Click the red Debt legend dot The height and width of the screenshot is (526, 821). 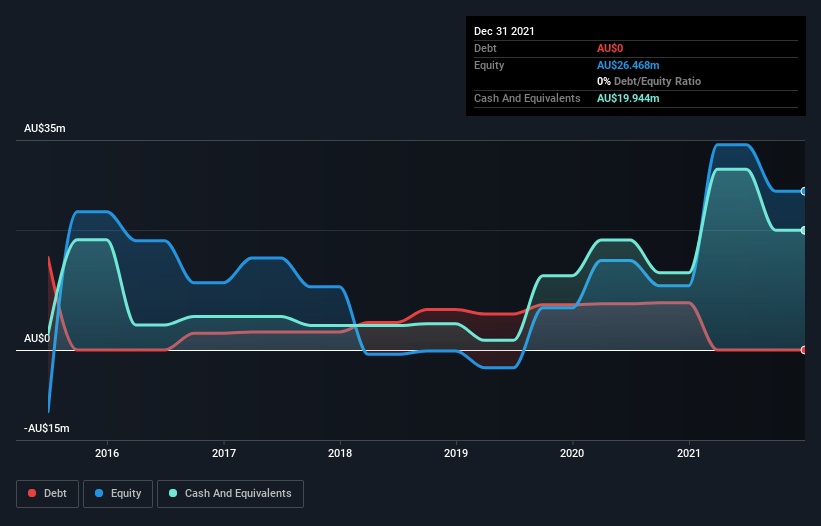click(32, 493)
